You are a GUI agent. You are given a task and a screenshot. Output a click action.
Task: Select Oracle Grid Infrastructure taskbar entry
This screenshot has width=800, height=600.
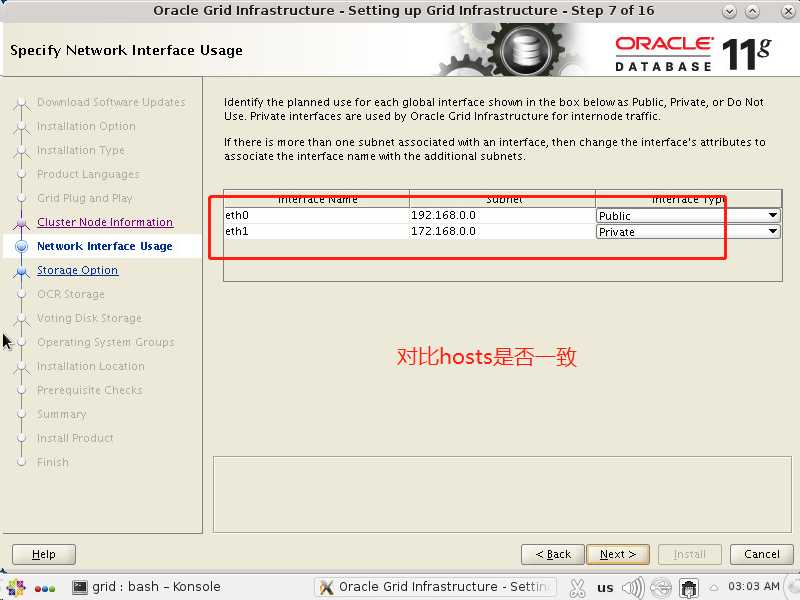(435, 587)
